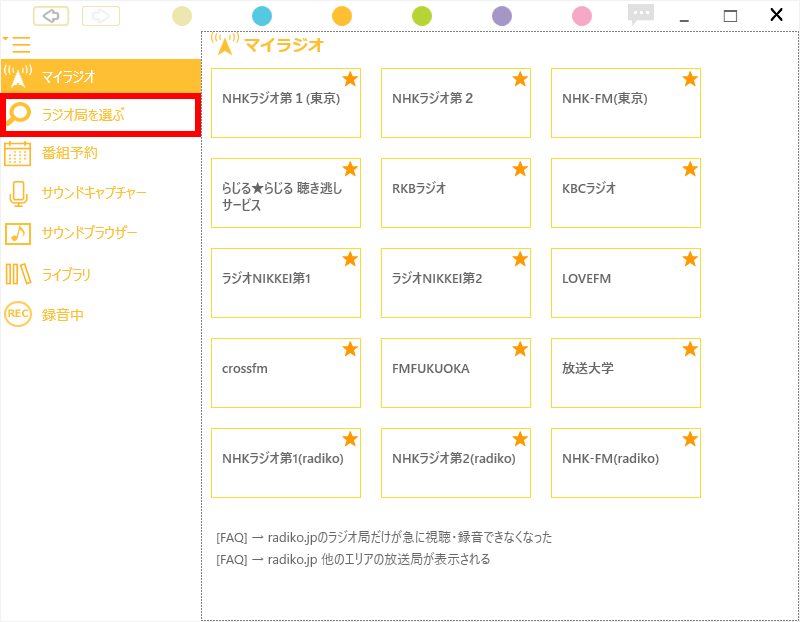The height and width of the screenshot is (622, 800).
Task: Toggle favorite star on ラジオNIKKEI第1
Action: click(350, 259)
